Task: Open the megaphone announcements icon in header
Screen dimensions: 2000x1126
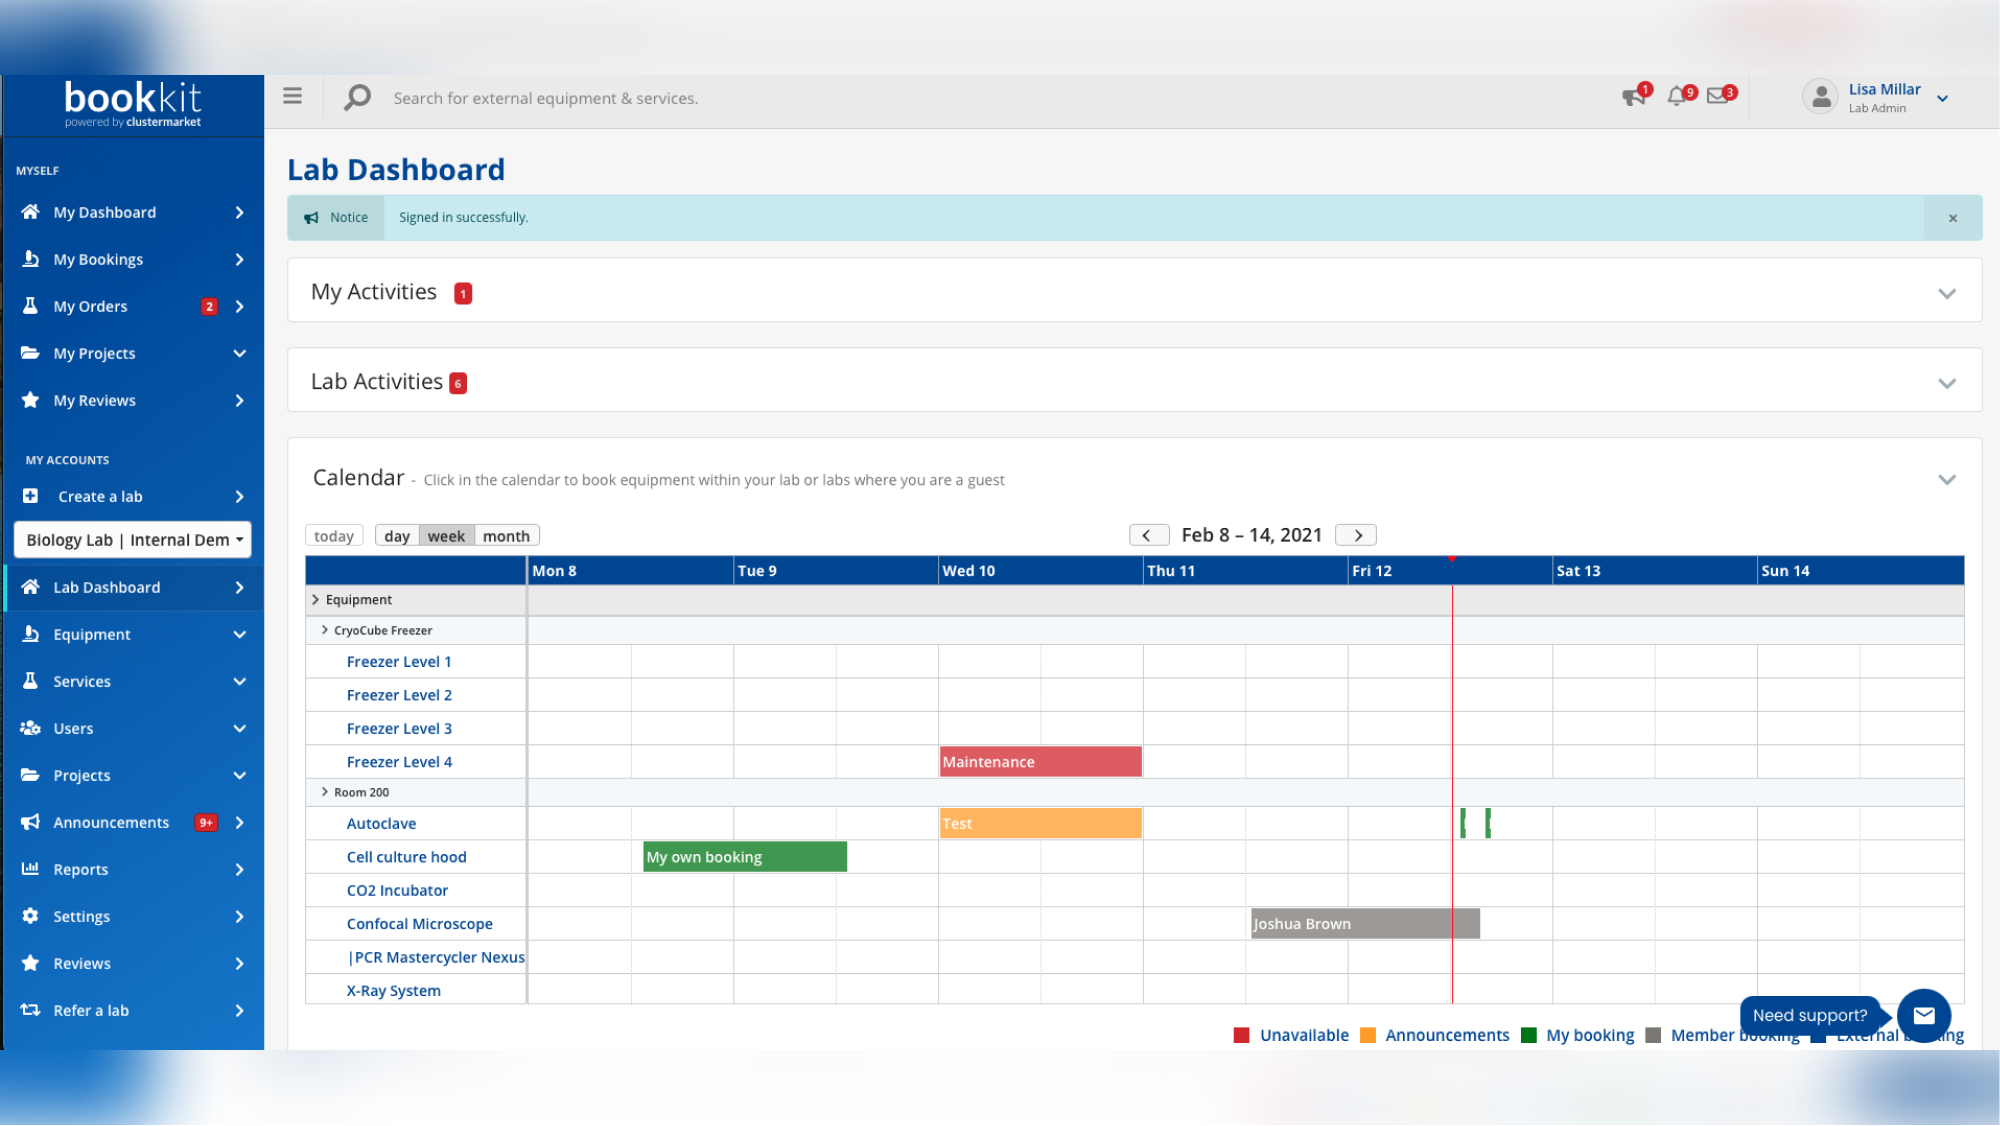Action: pos(1633,96)
